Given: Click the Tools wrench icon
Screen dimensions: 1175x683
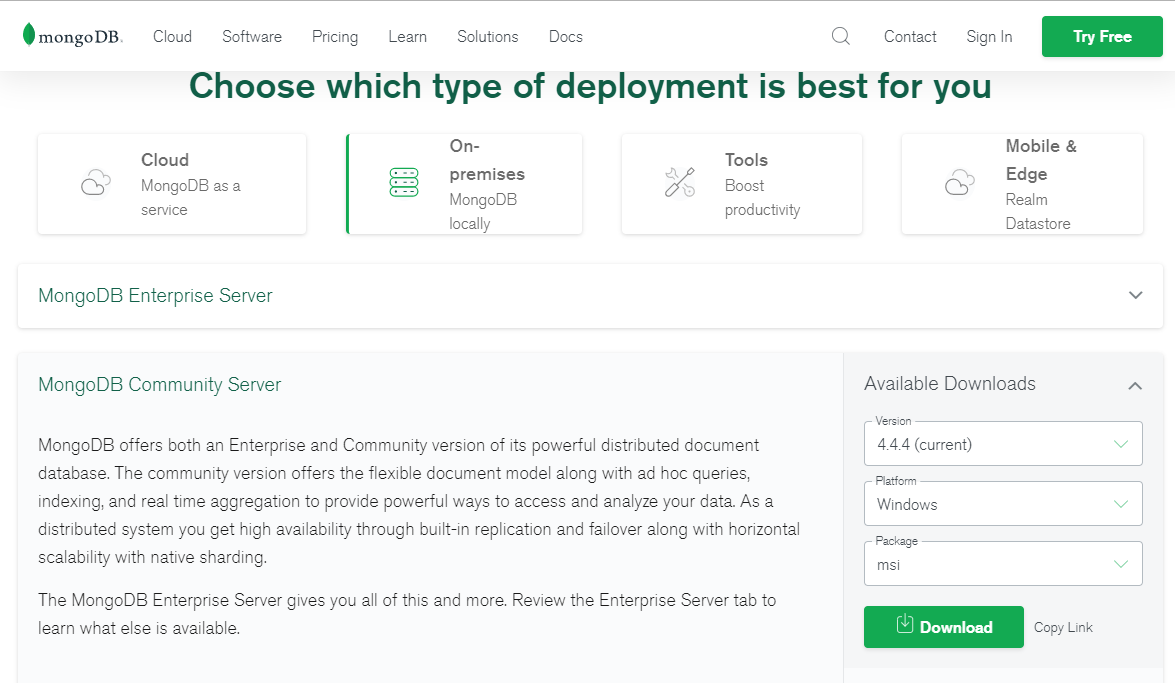Looking at the screenshot, I should (x=680, y=182).
